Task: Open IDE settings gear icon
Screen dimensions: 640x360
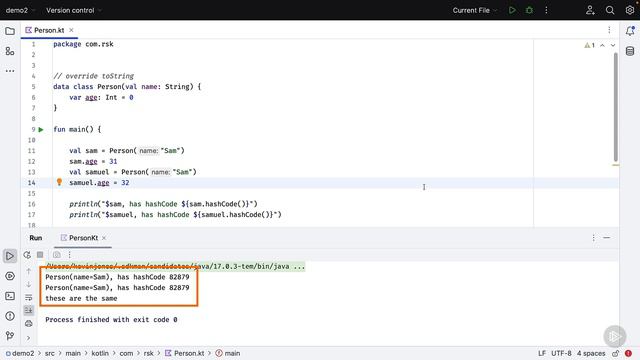Action: coord(630,10)
